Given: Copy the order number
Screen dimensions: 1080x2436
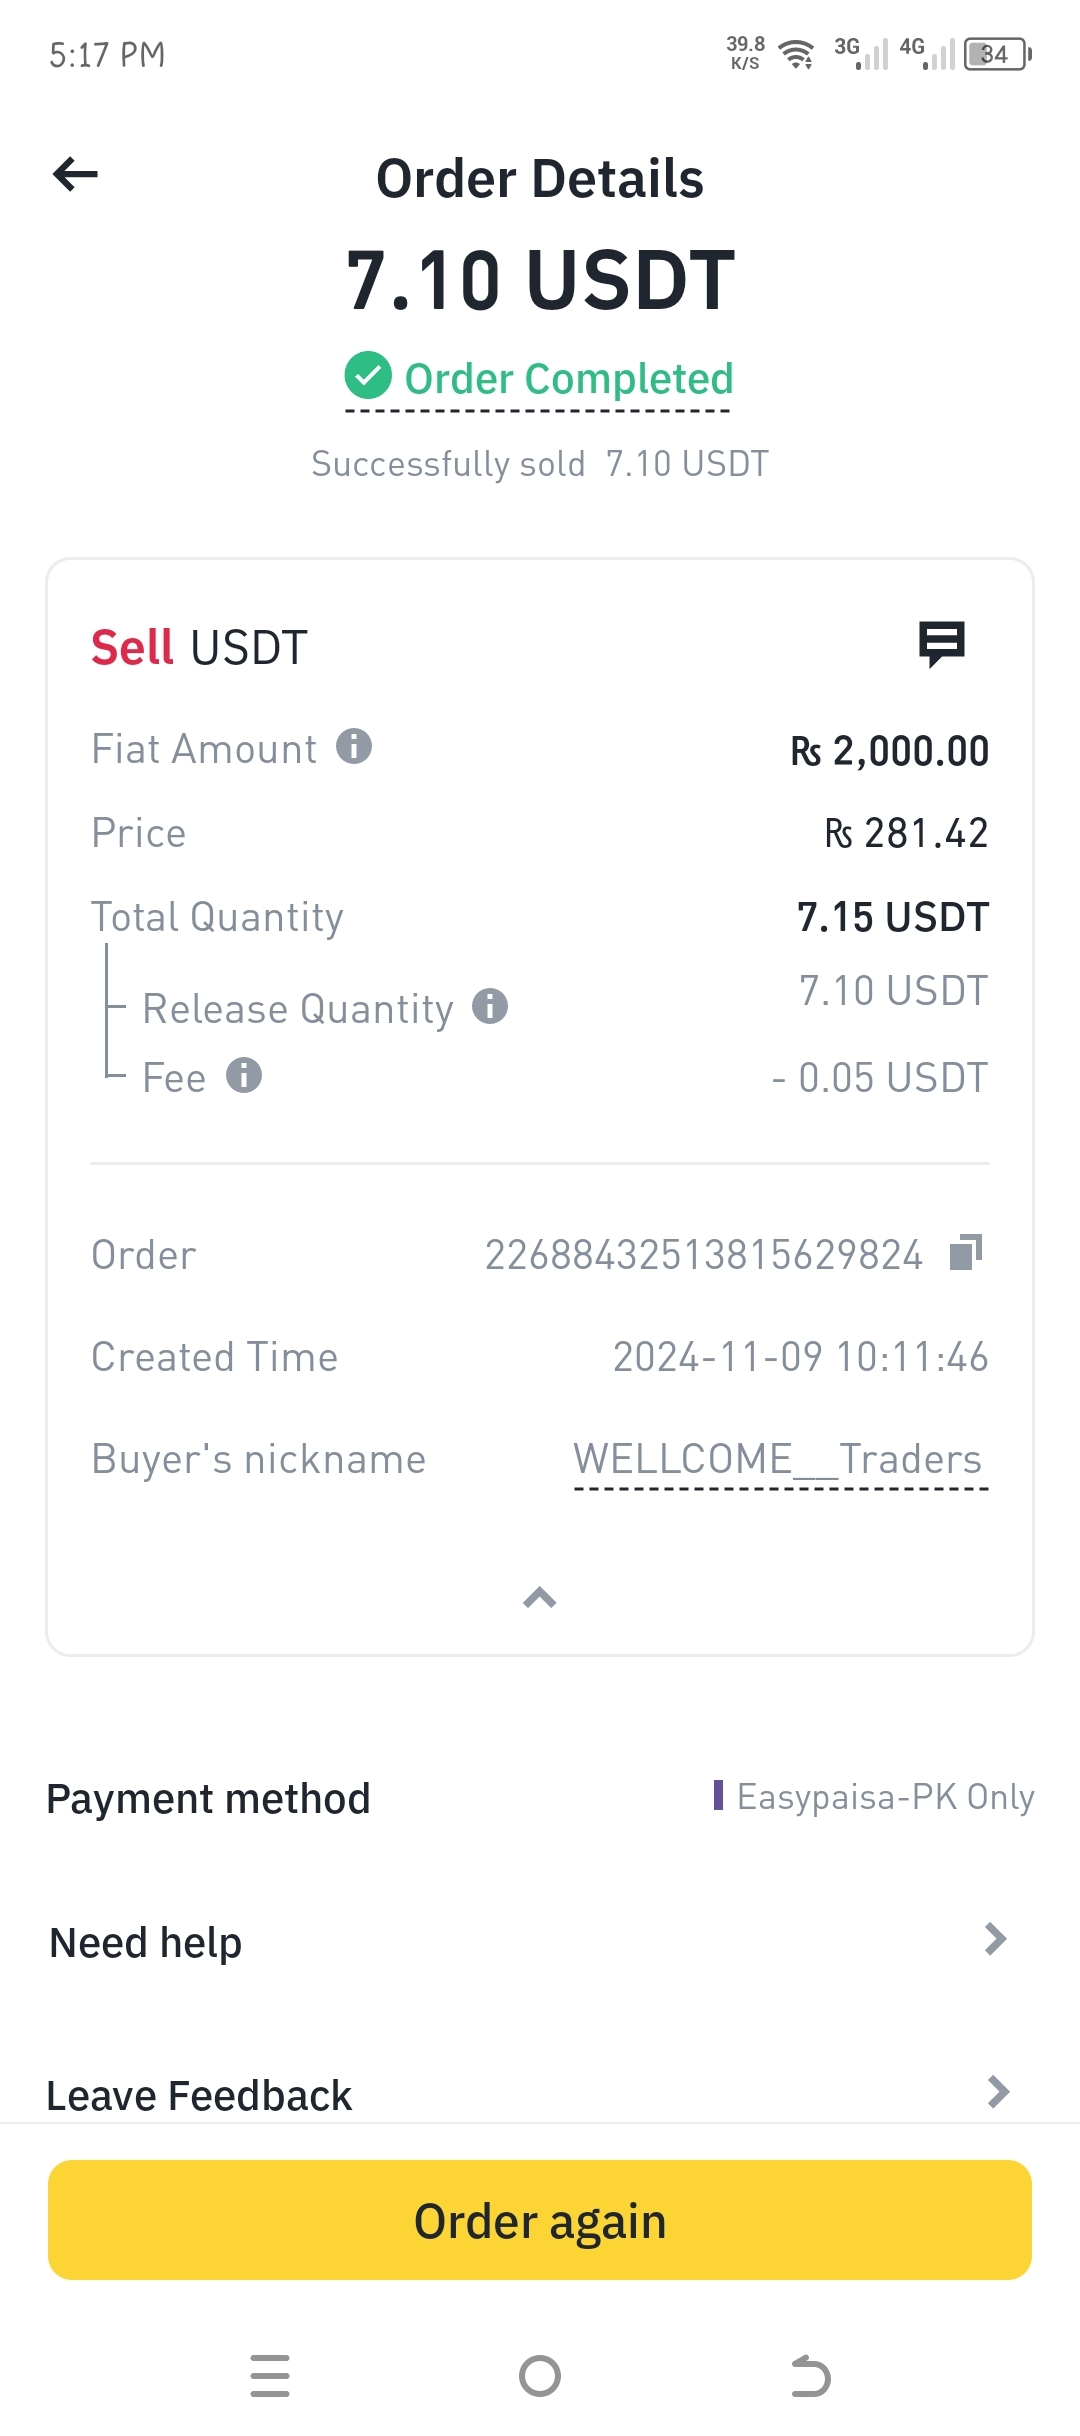Looking at the screenshot, I should pos(966,1252).
